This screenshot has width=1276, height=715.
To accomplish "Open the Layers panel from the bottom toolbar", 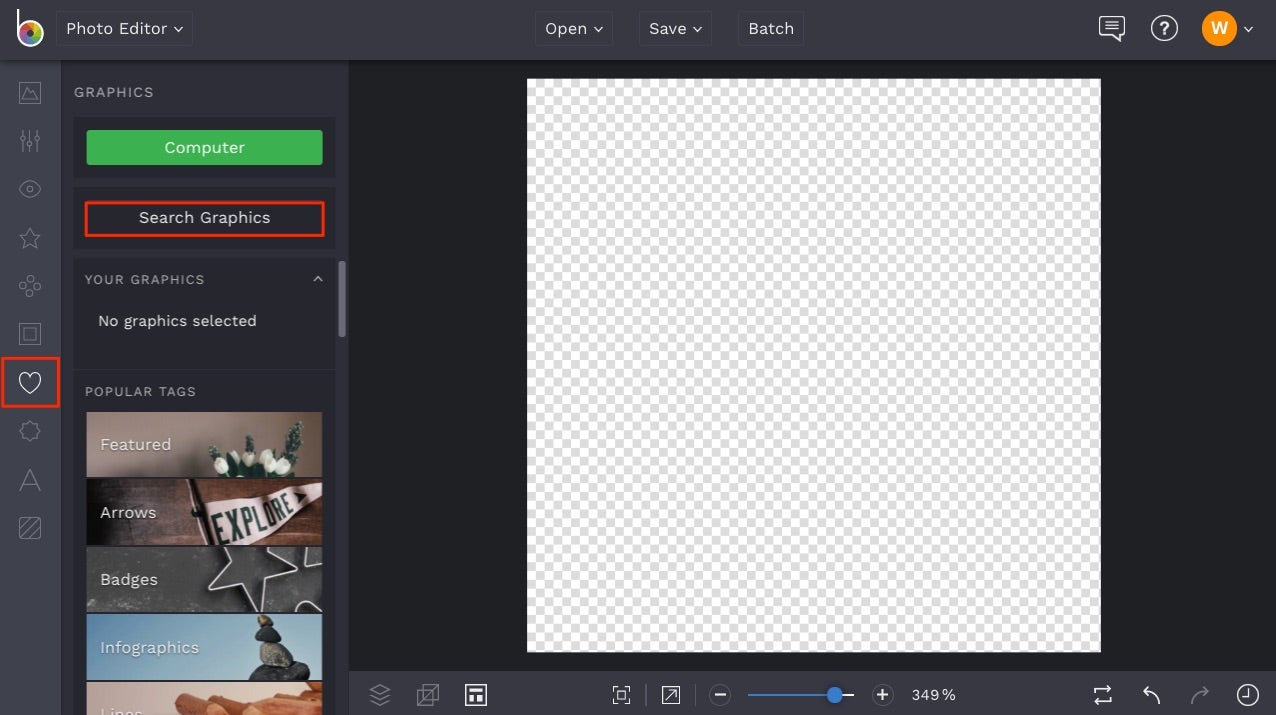I will [380, 694].
